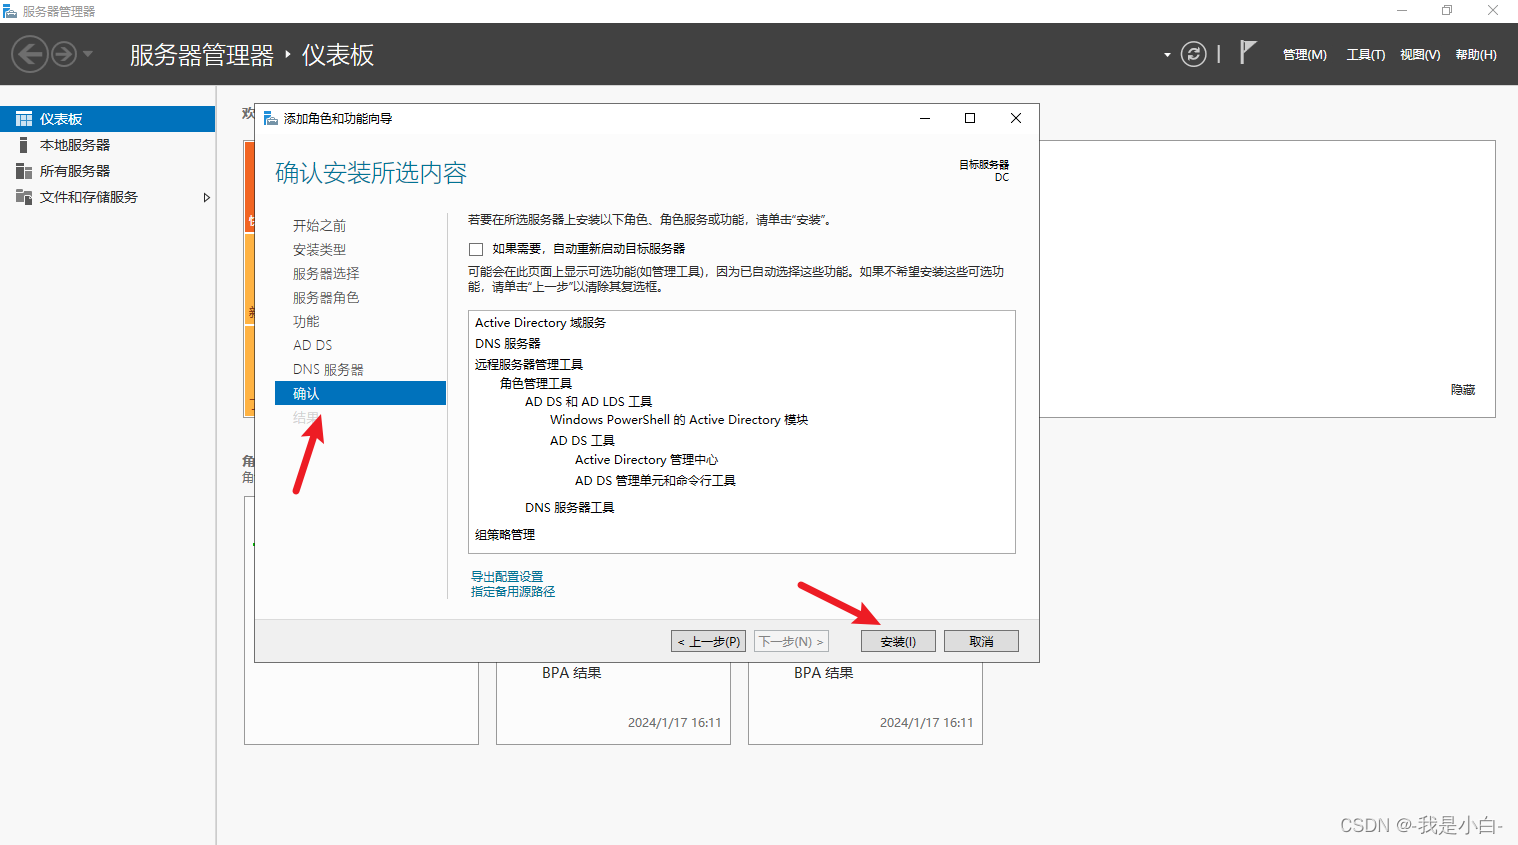Click AD DS 和 AD LDS 工具 entry
Image resolution: width=1518 pixels, height=845 pixels.
588,402
